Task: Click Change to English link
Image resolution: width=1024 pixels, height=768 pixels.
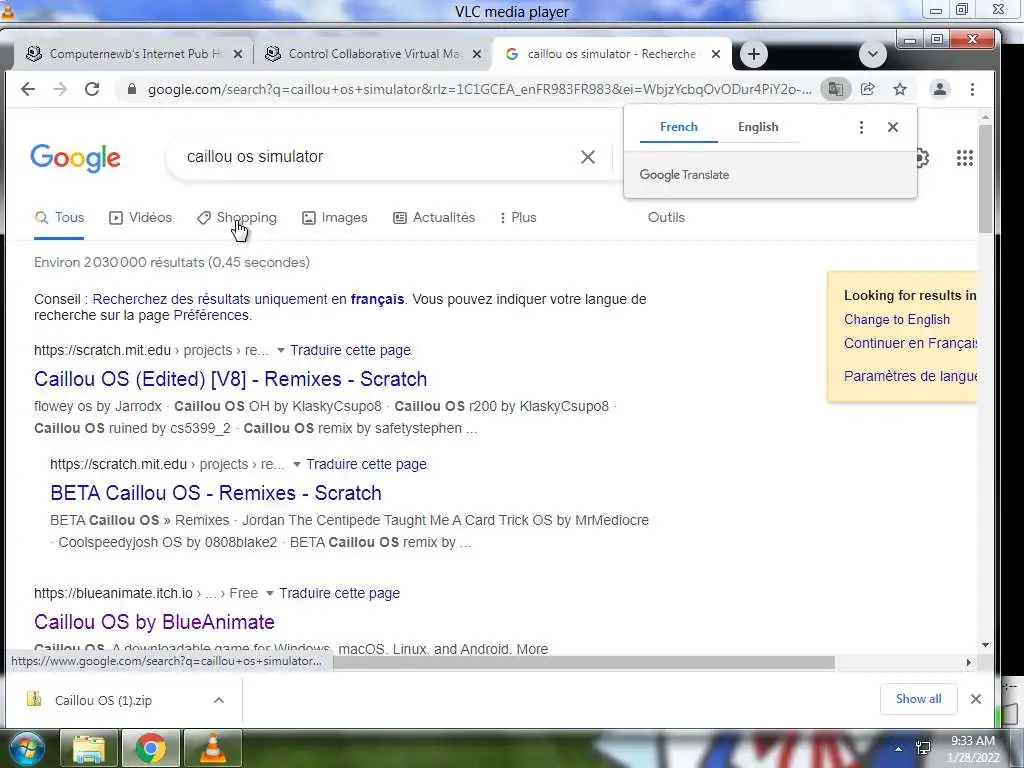Action: point(897,319)
